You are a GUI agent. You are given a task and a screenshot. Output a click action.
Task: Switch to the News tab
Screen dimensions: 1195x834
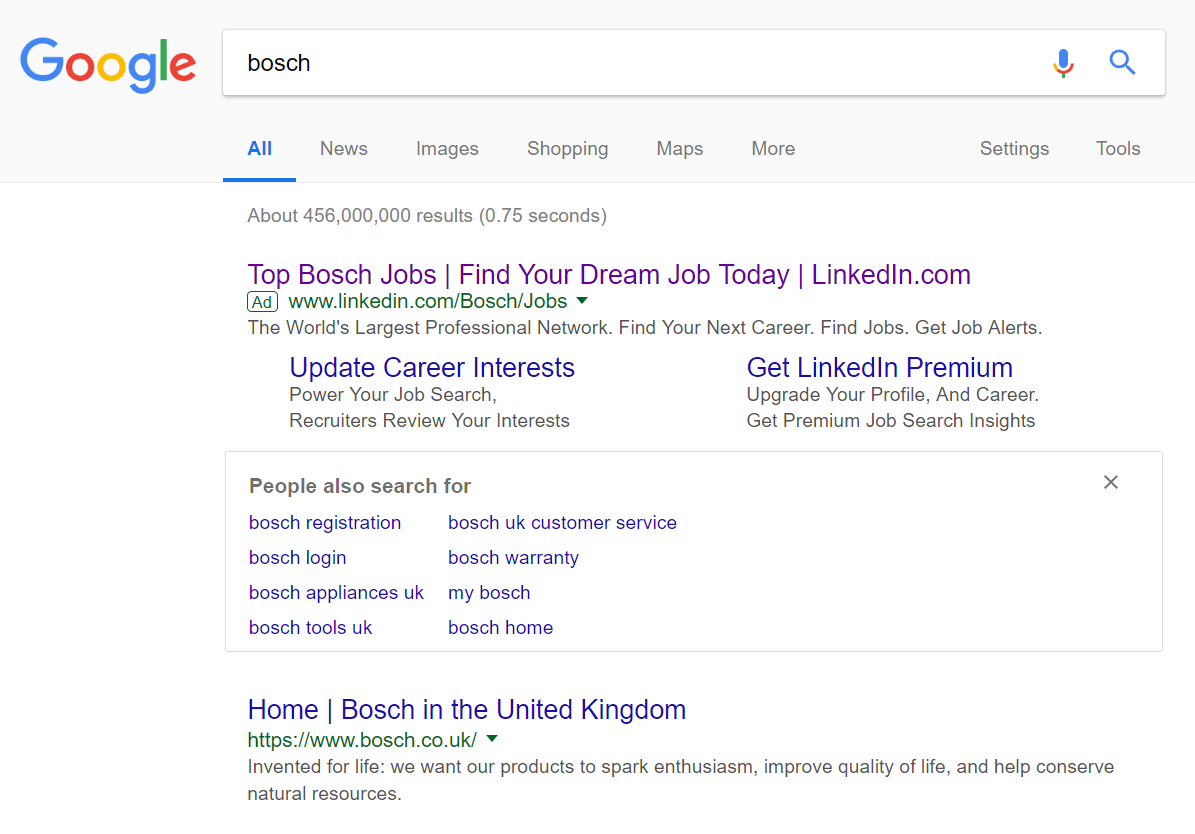click(344, 149)
